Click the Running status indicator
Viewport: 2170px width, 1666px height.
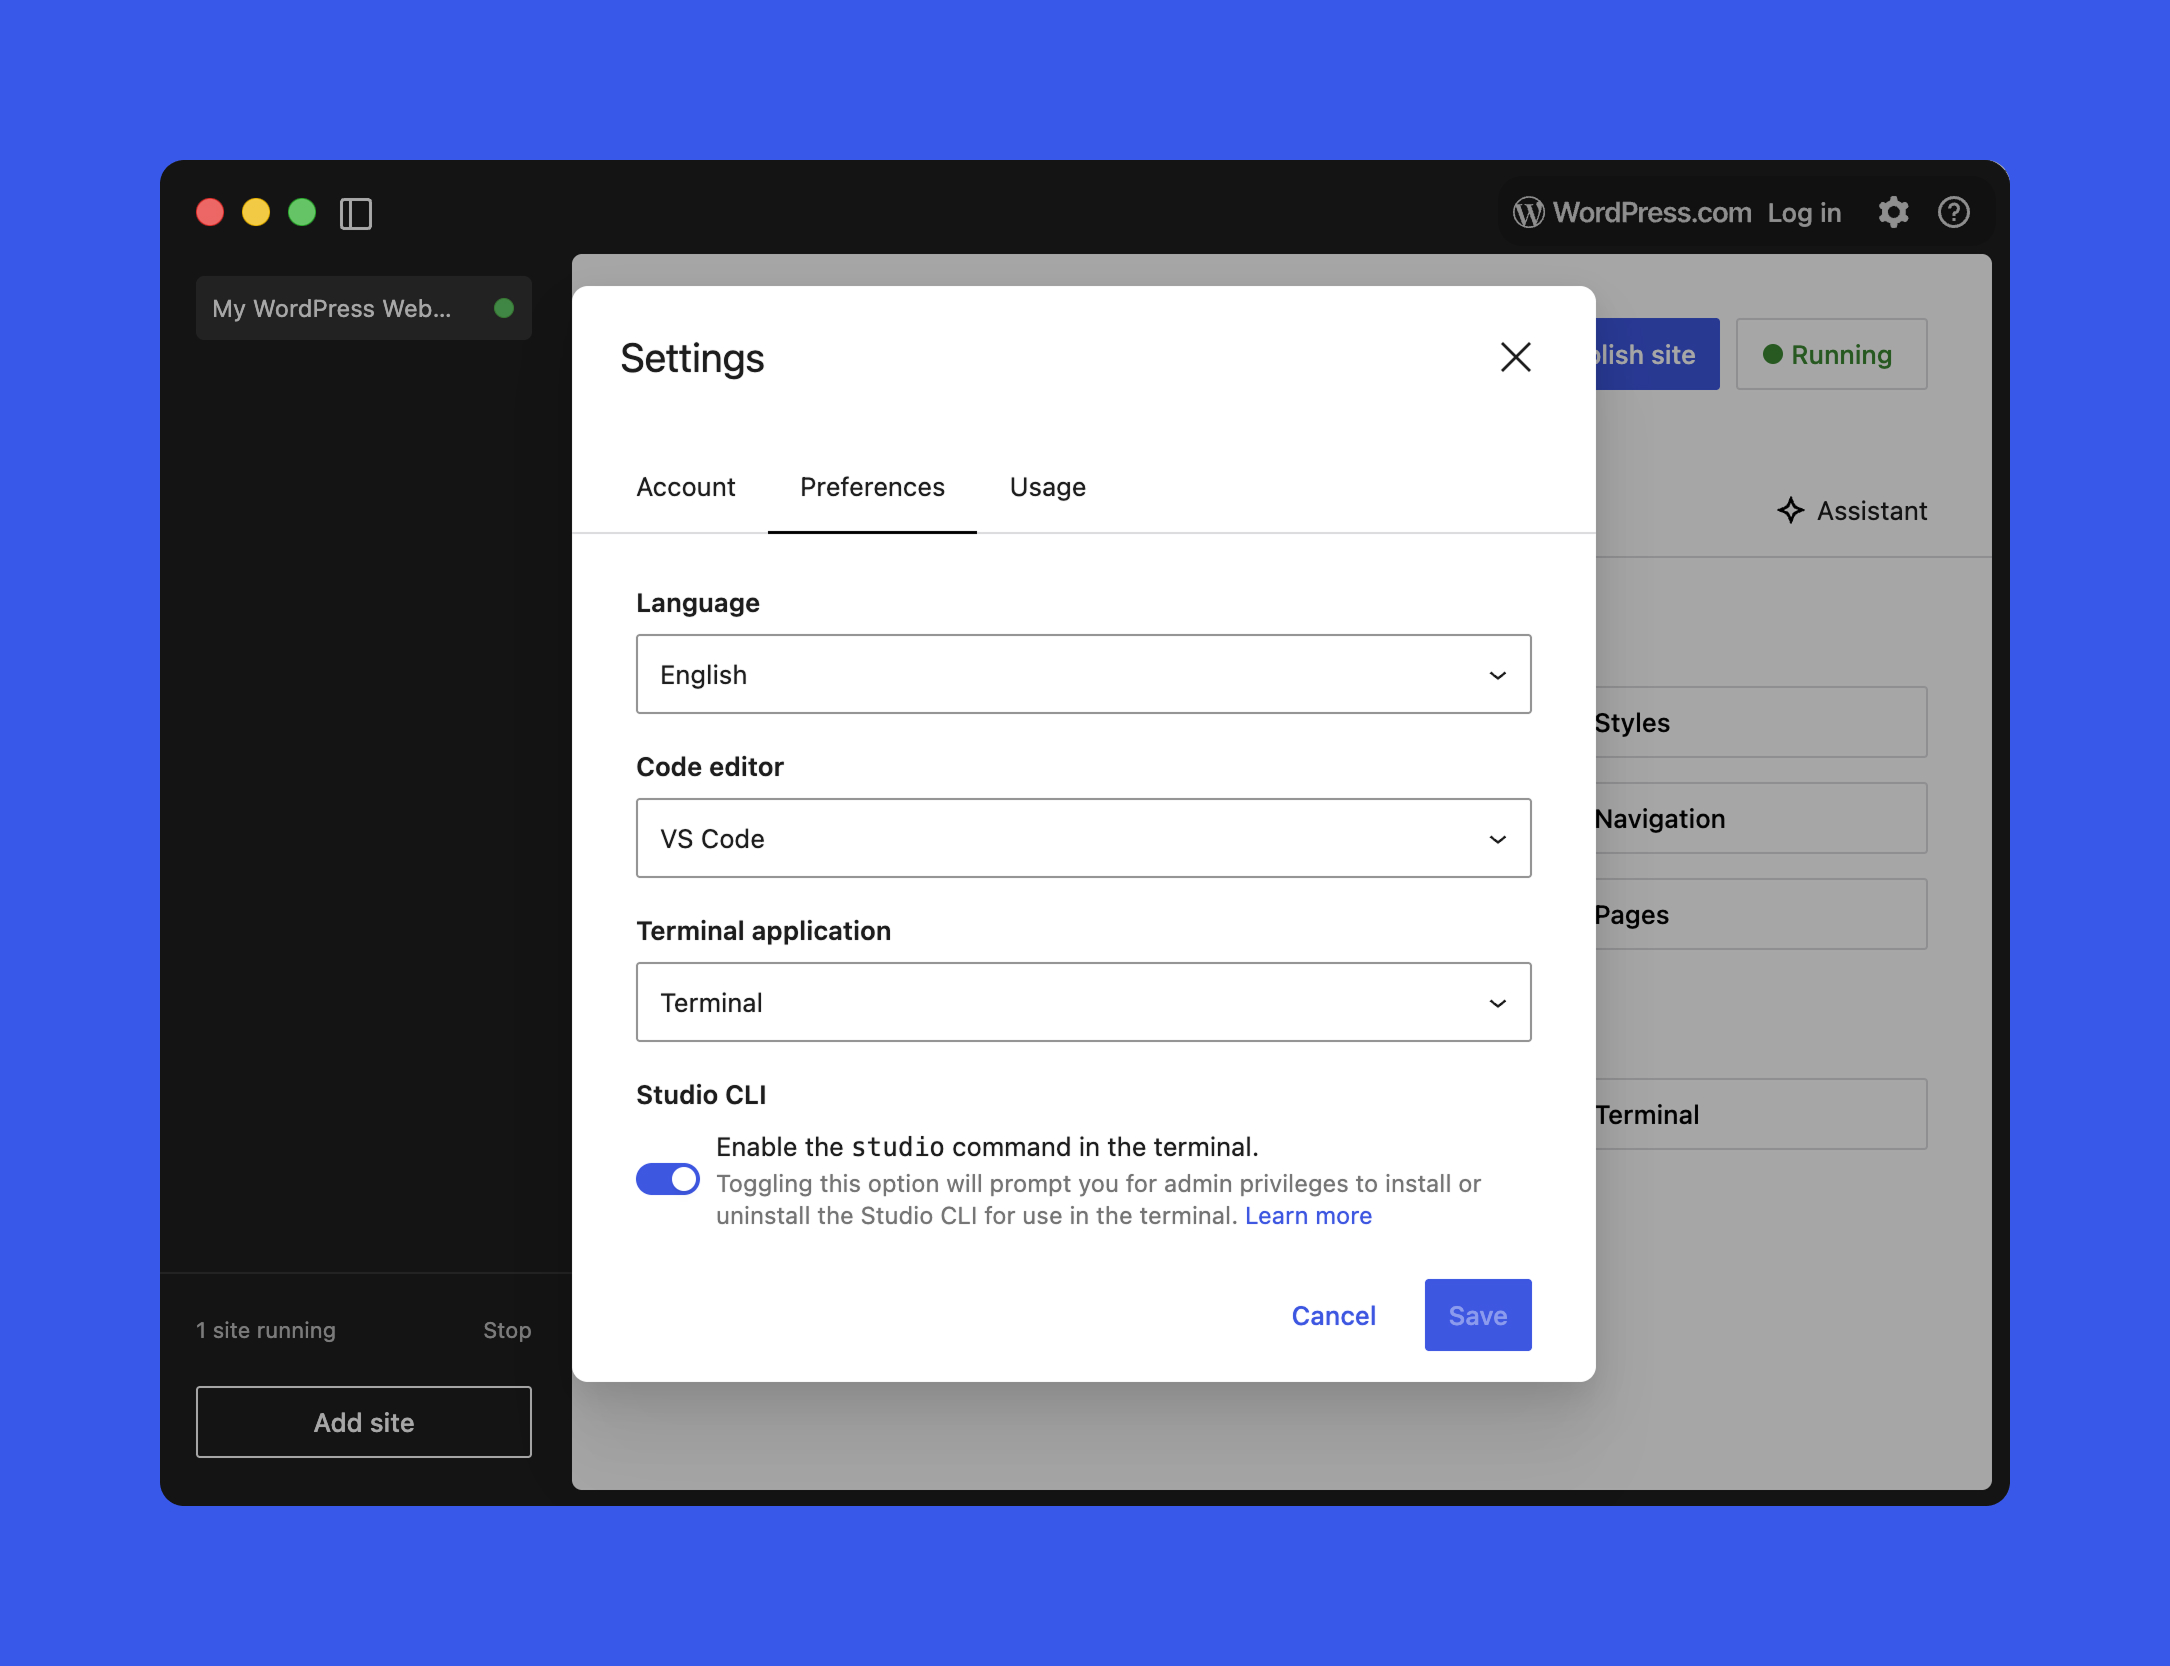[x=1830, y=353]
